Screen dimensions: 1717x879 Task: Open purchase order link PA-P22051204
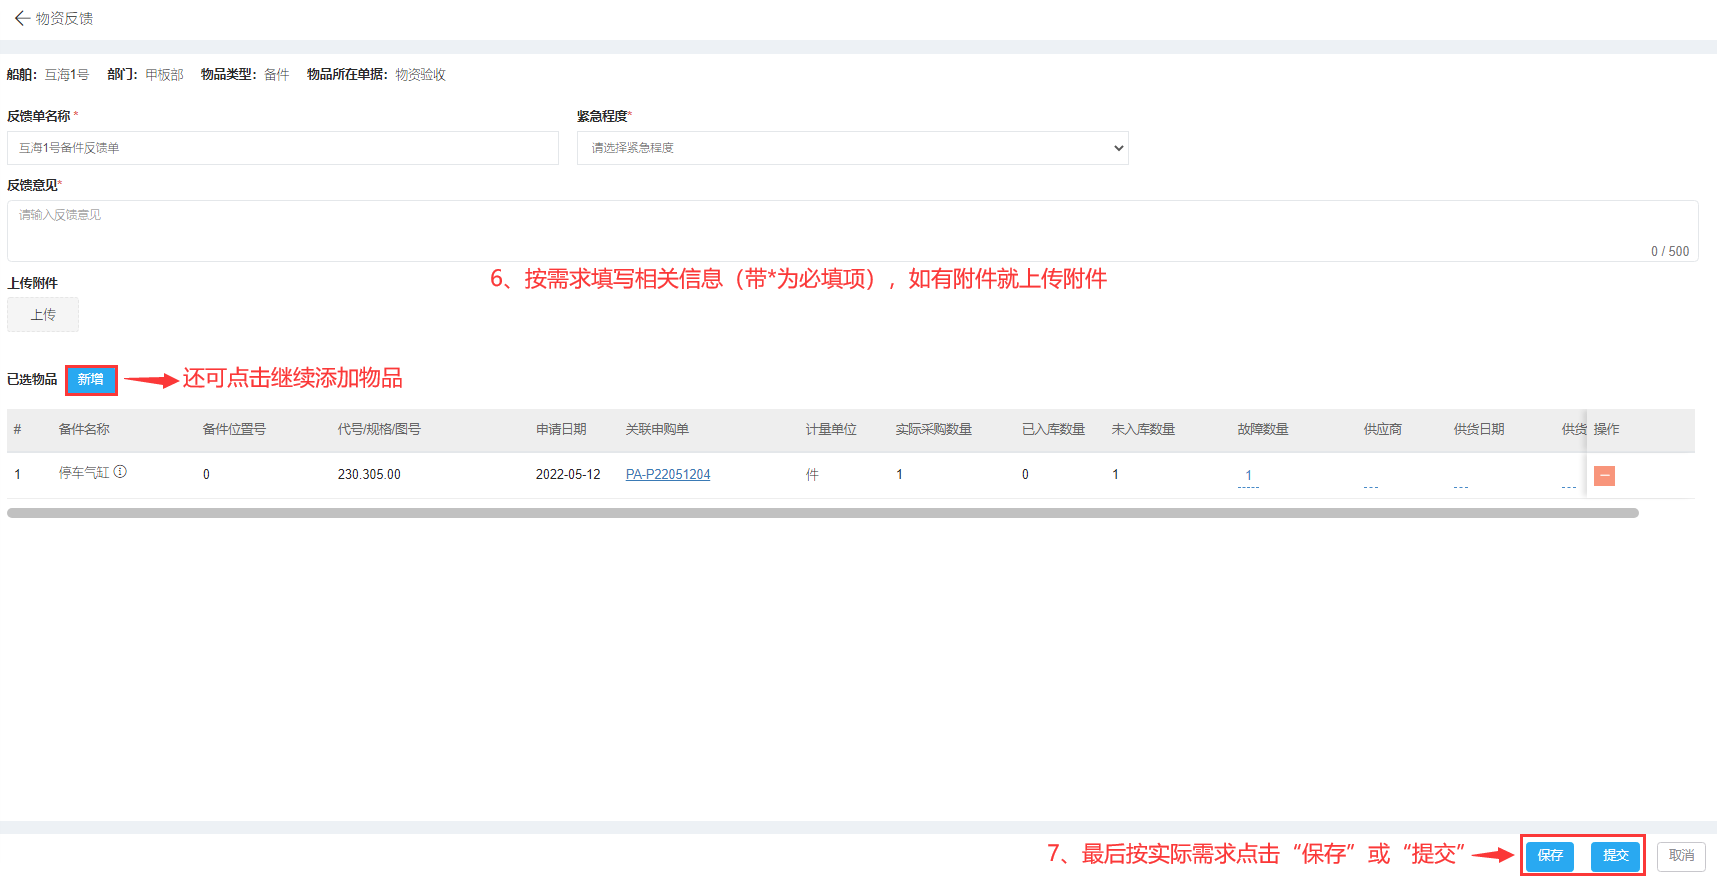point(668,475)
